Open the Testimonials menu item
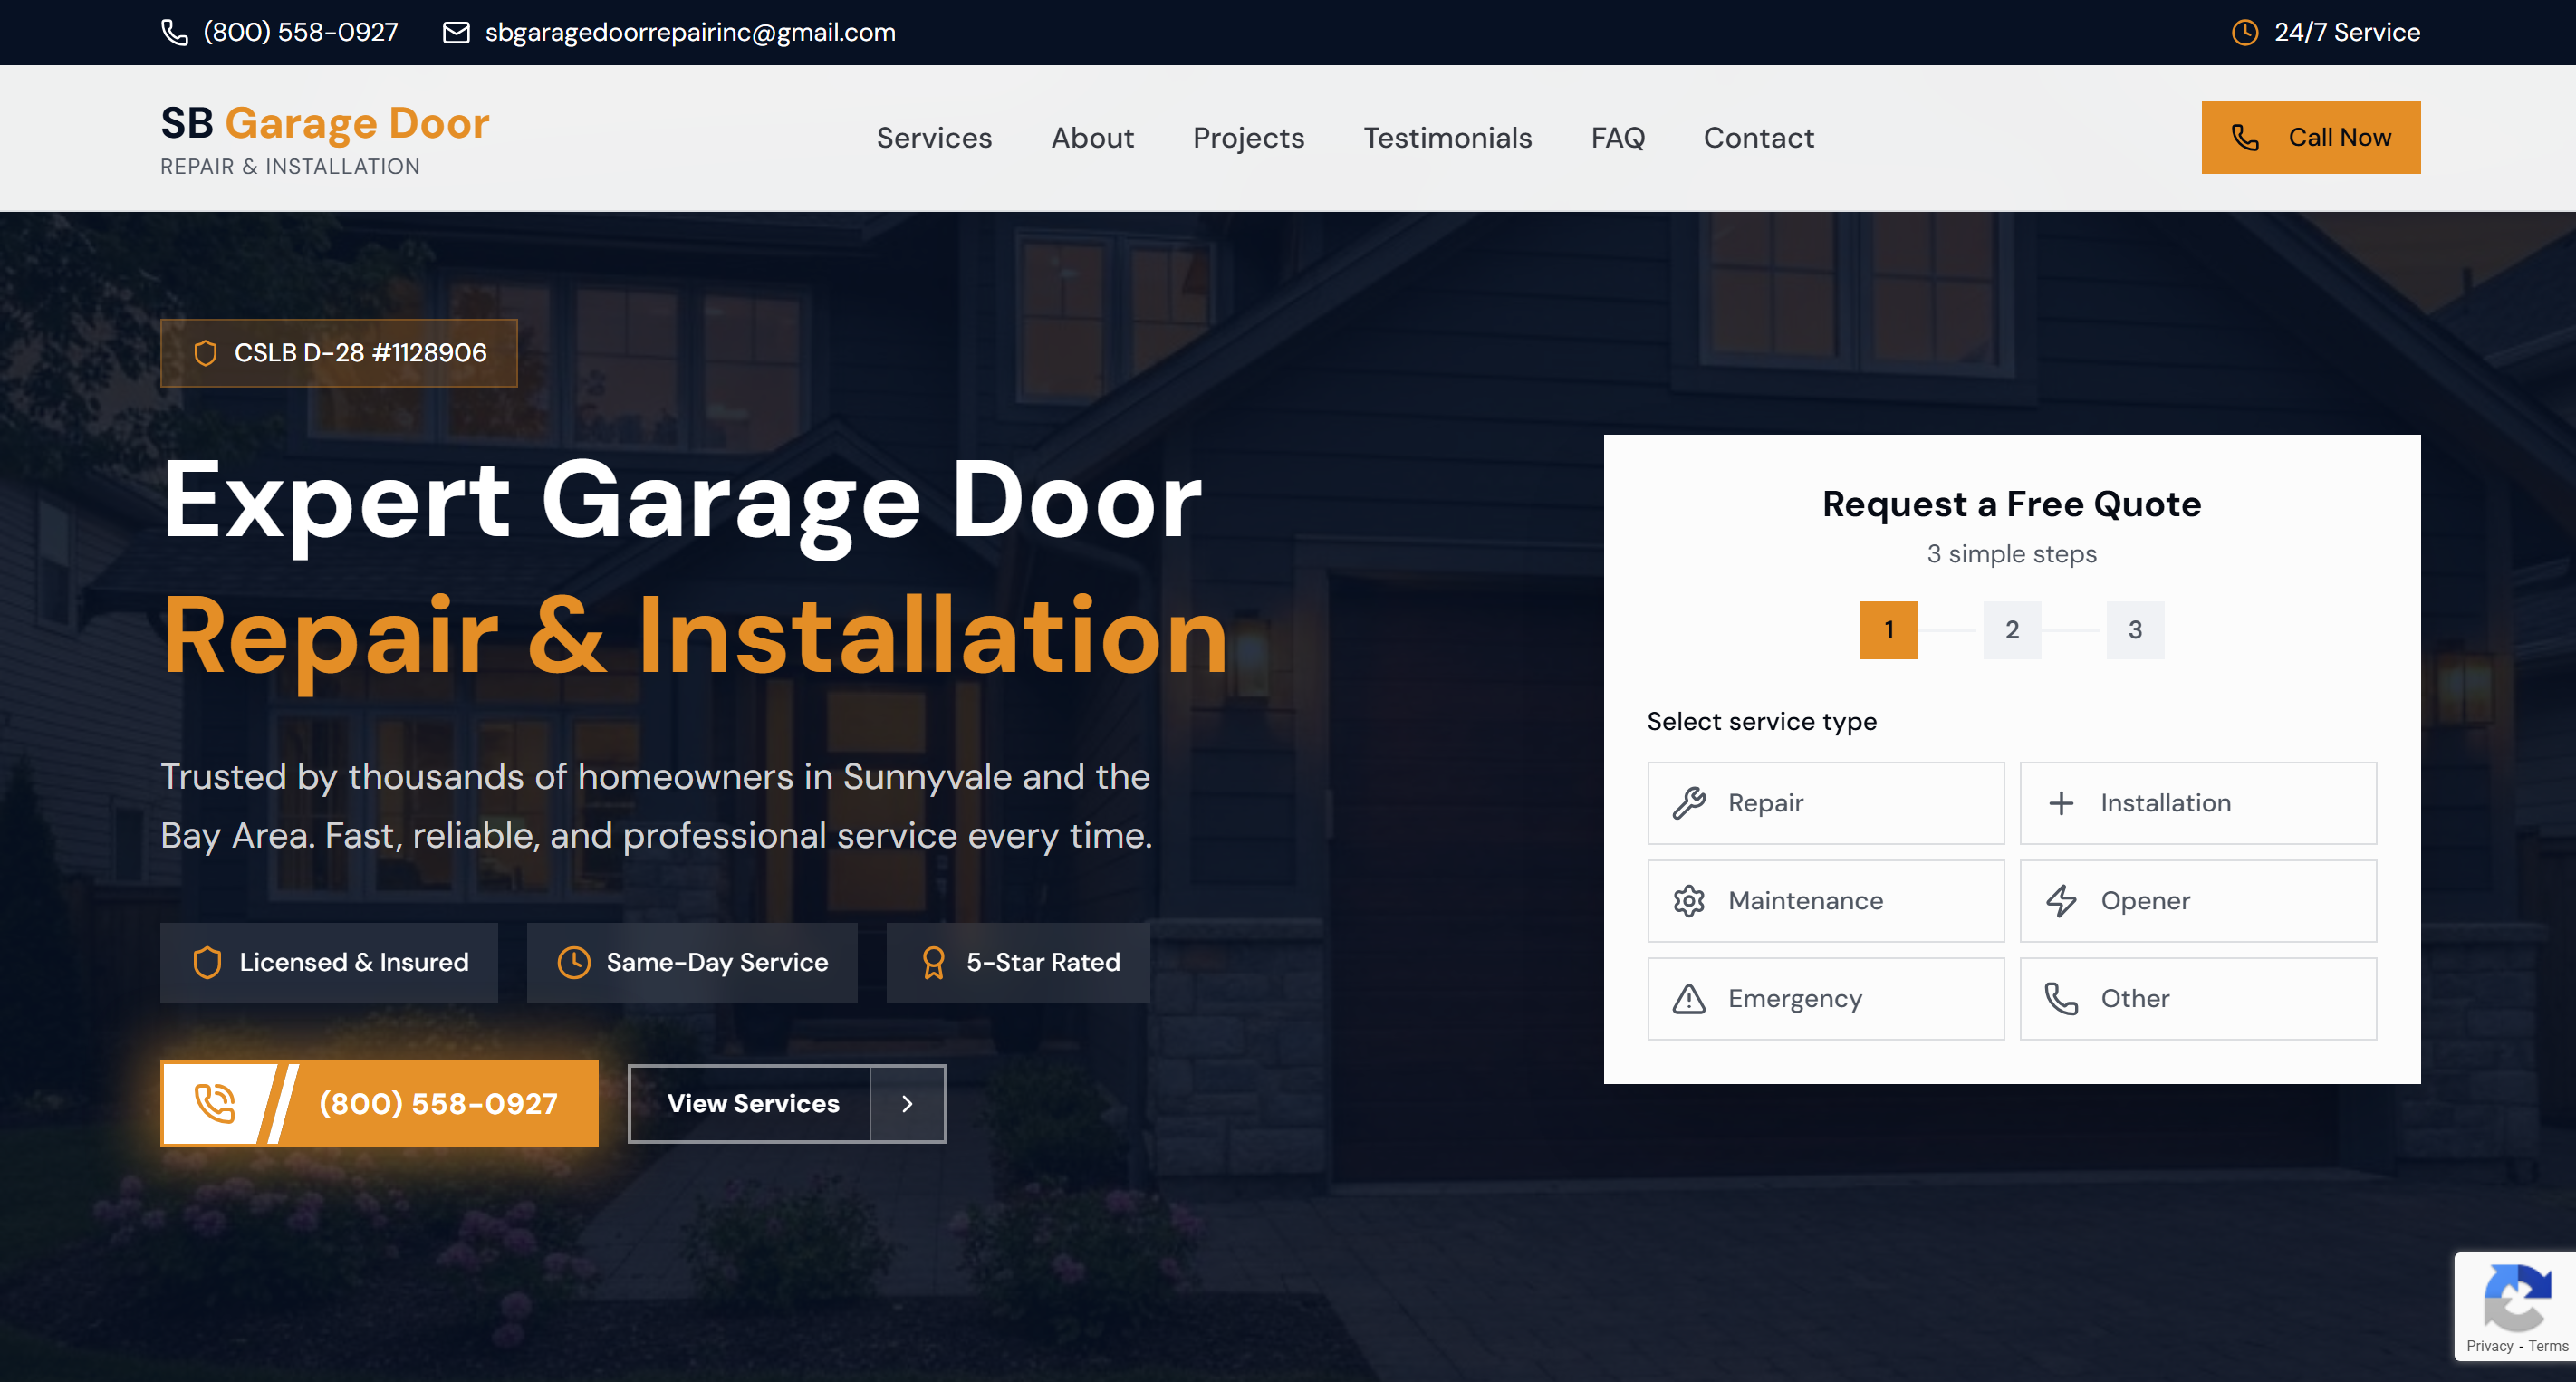Screen dimensions: 2576x1382 (1448, 138)
